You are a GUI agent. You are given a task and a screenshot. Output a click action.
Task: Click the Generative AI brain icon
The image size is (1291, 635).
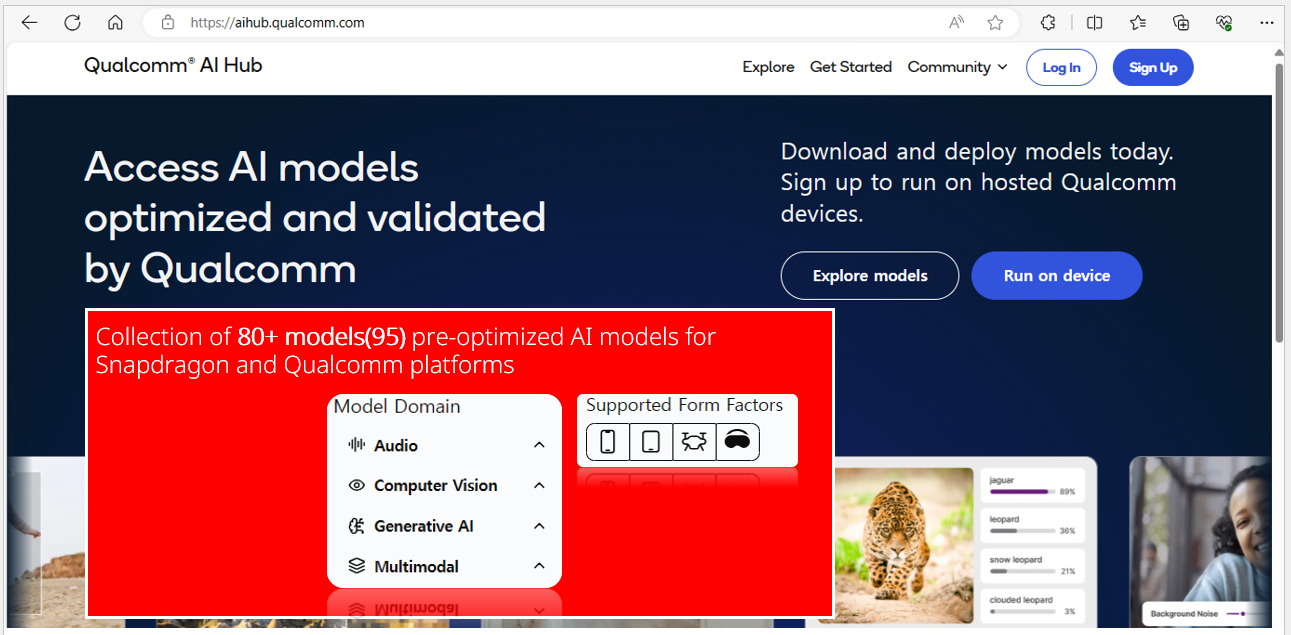click(356, 526)
